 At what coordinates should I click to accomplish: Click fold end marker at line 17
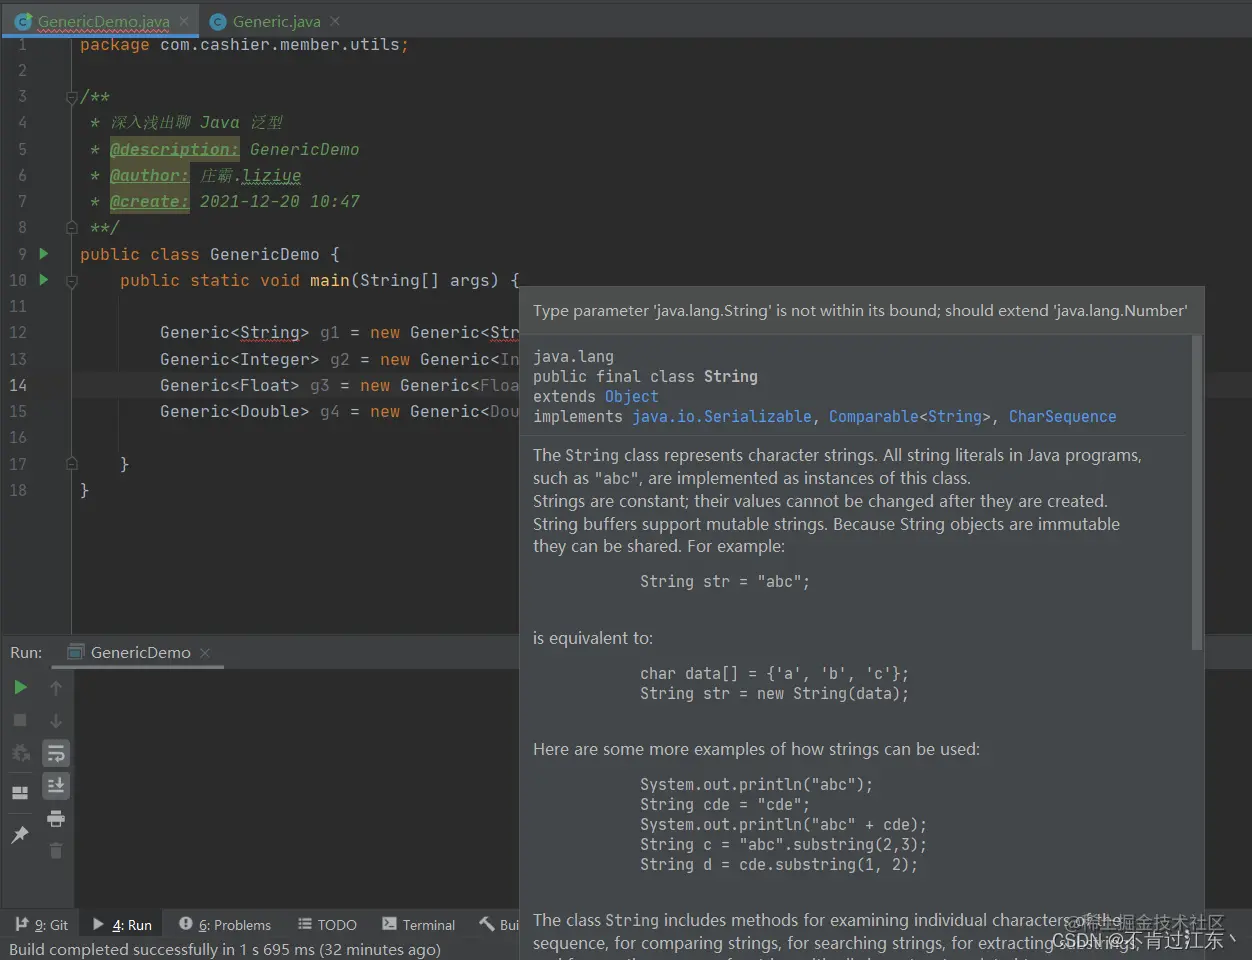71,463
